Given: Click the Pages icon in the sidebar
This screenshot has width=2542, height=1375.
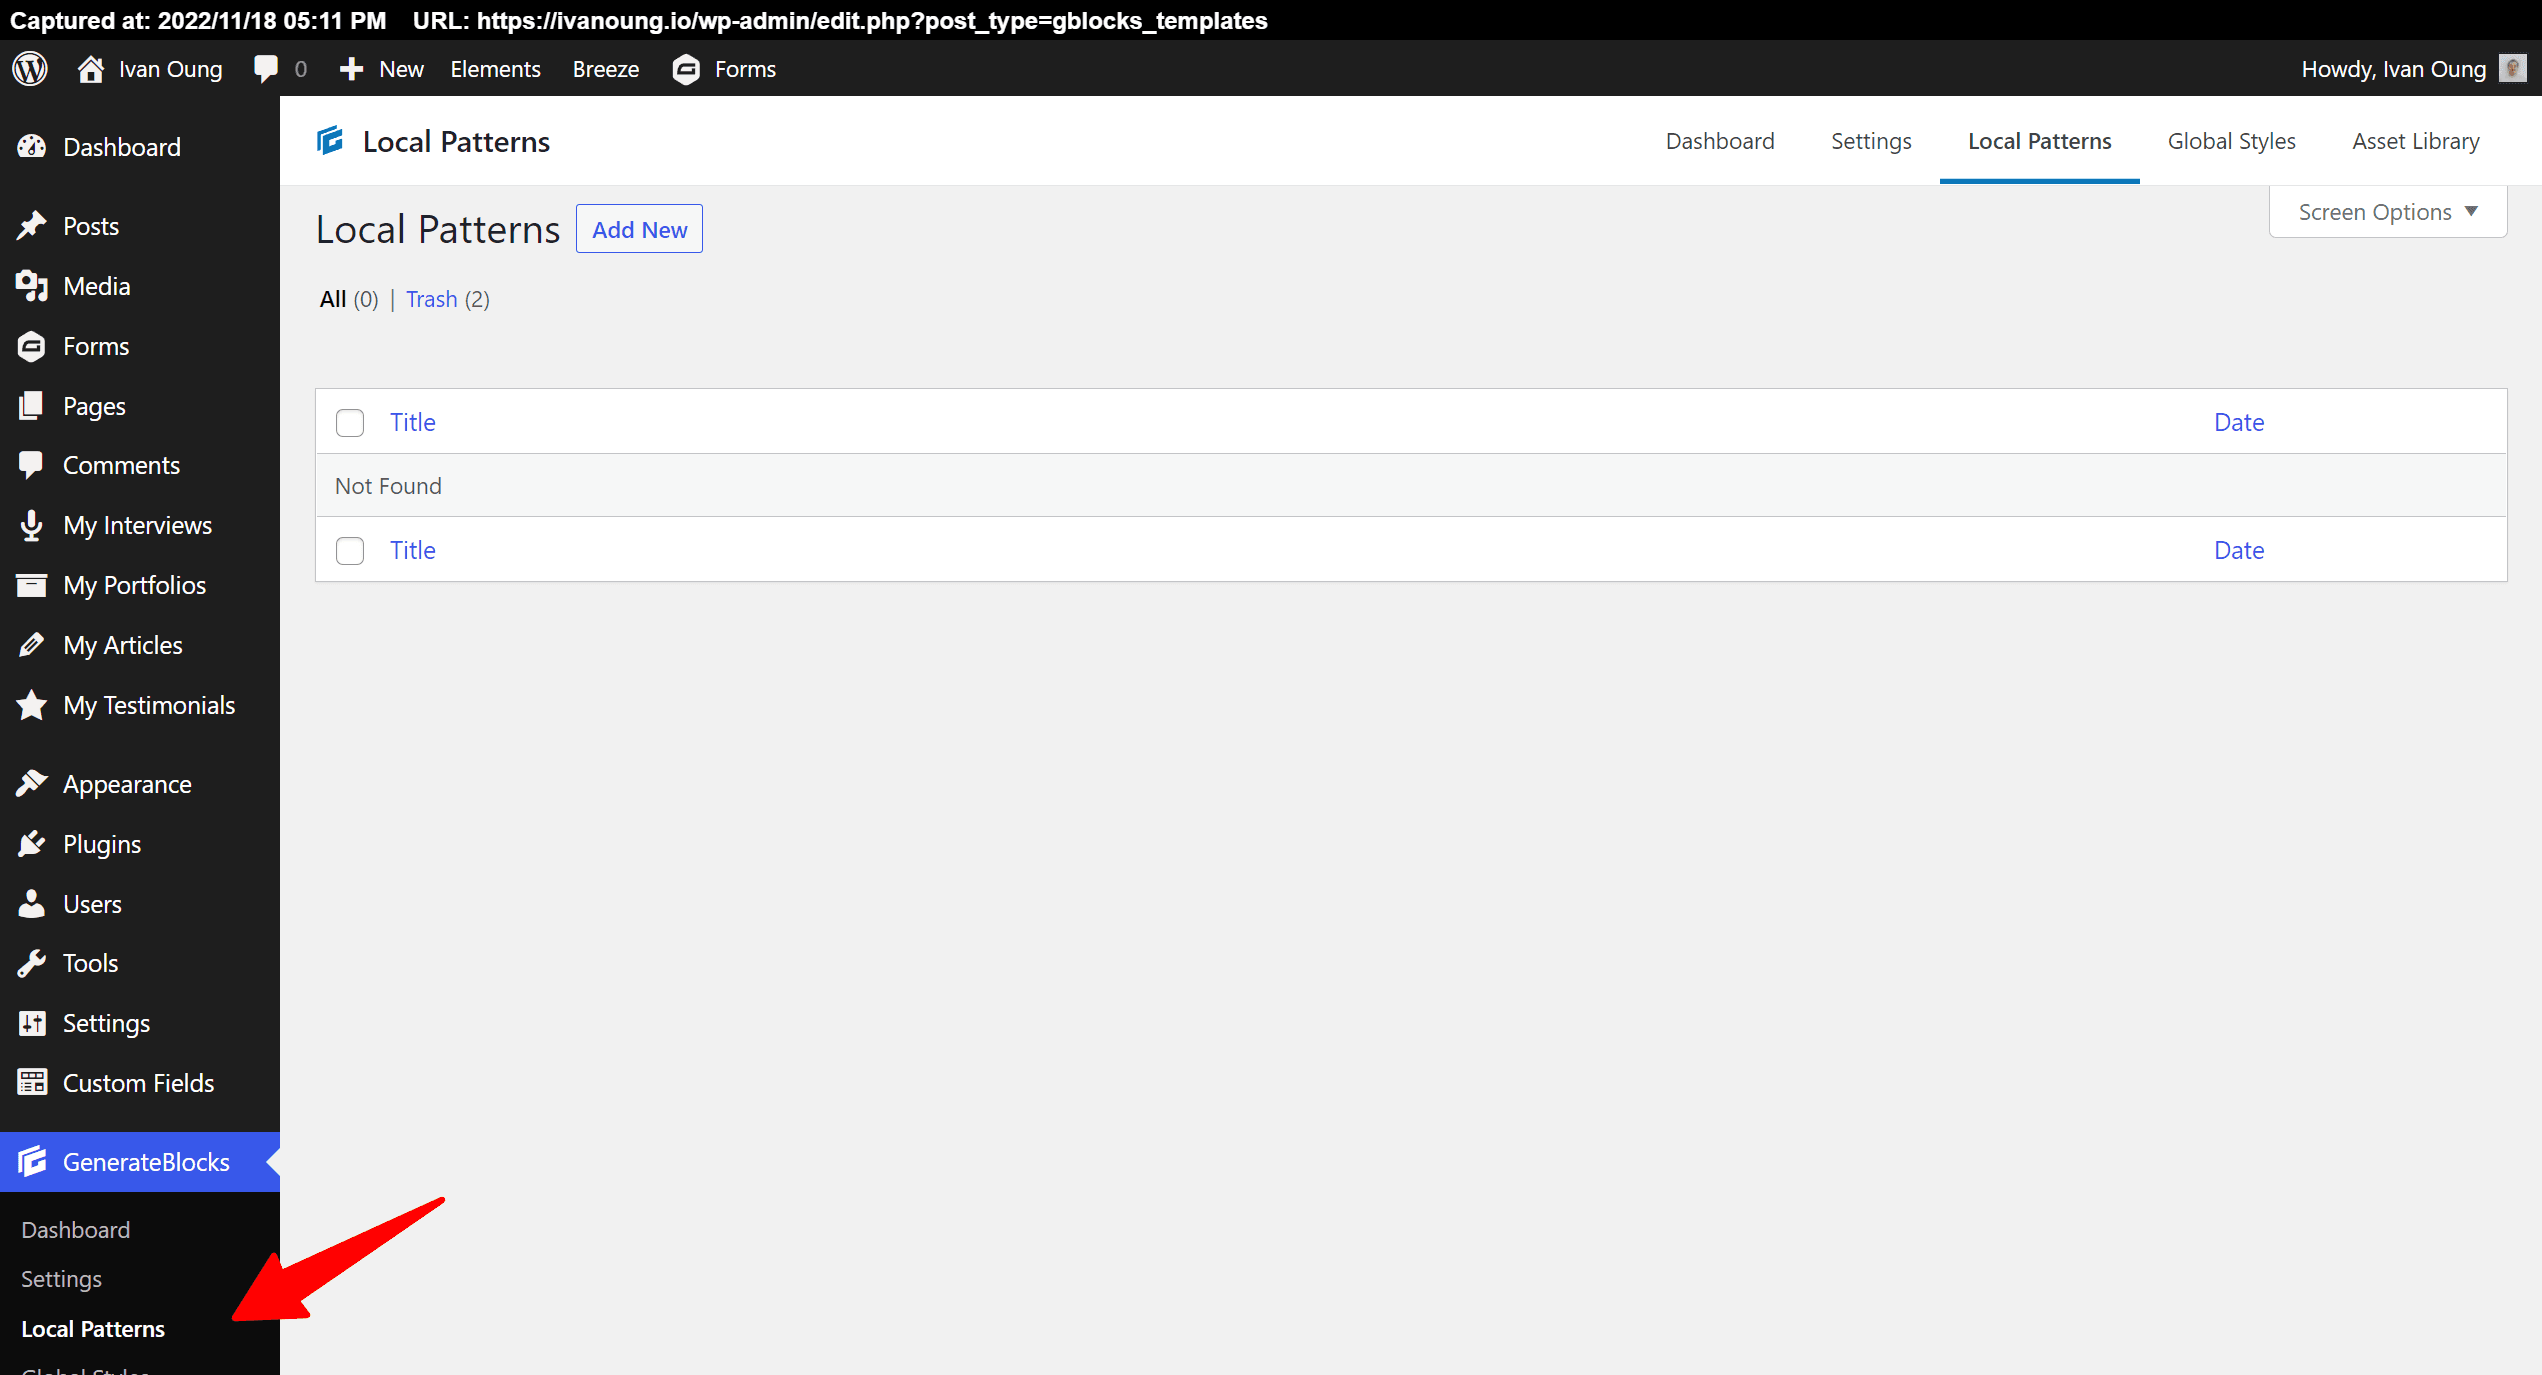Looking at the screenshot, I should point(32,406).
